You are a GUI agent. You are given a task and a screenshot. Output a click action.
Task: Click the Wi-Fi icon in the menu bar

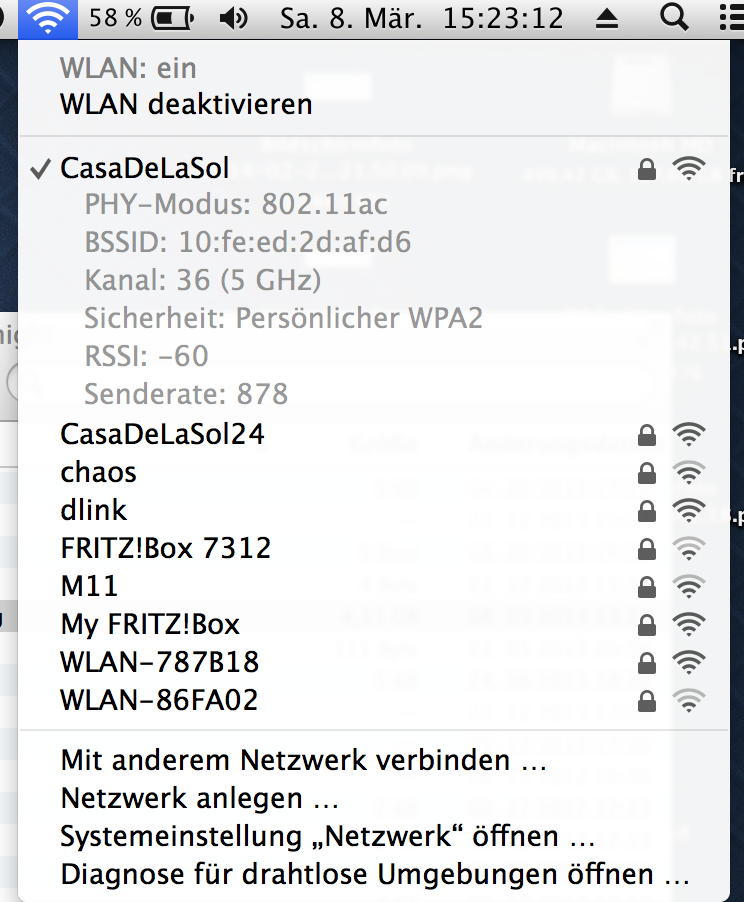coord(48,18)
